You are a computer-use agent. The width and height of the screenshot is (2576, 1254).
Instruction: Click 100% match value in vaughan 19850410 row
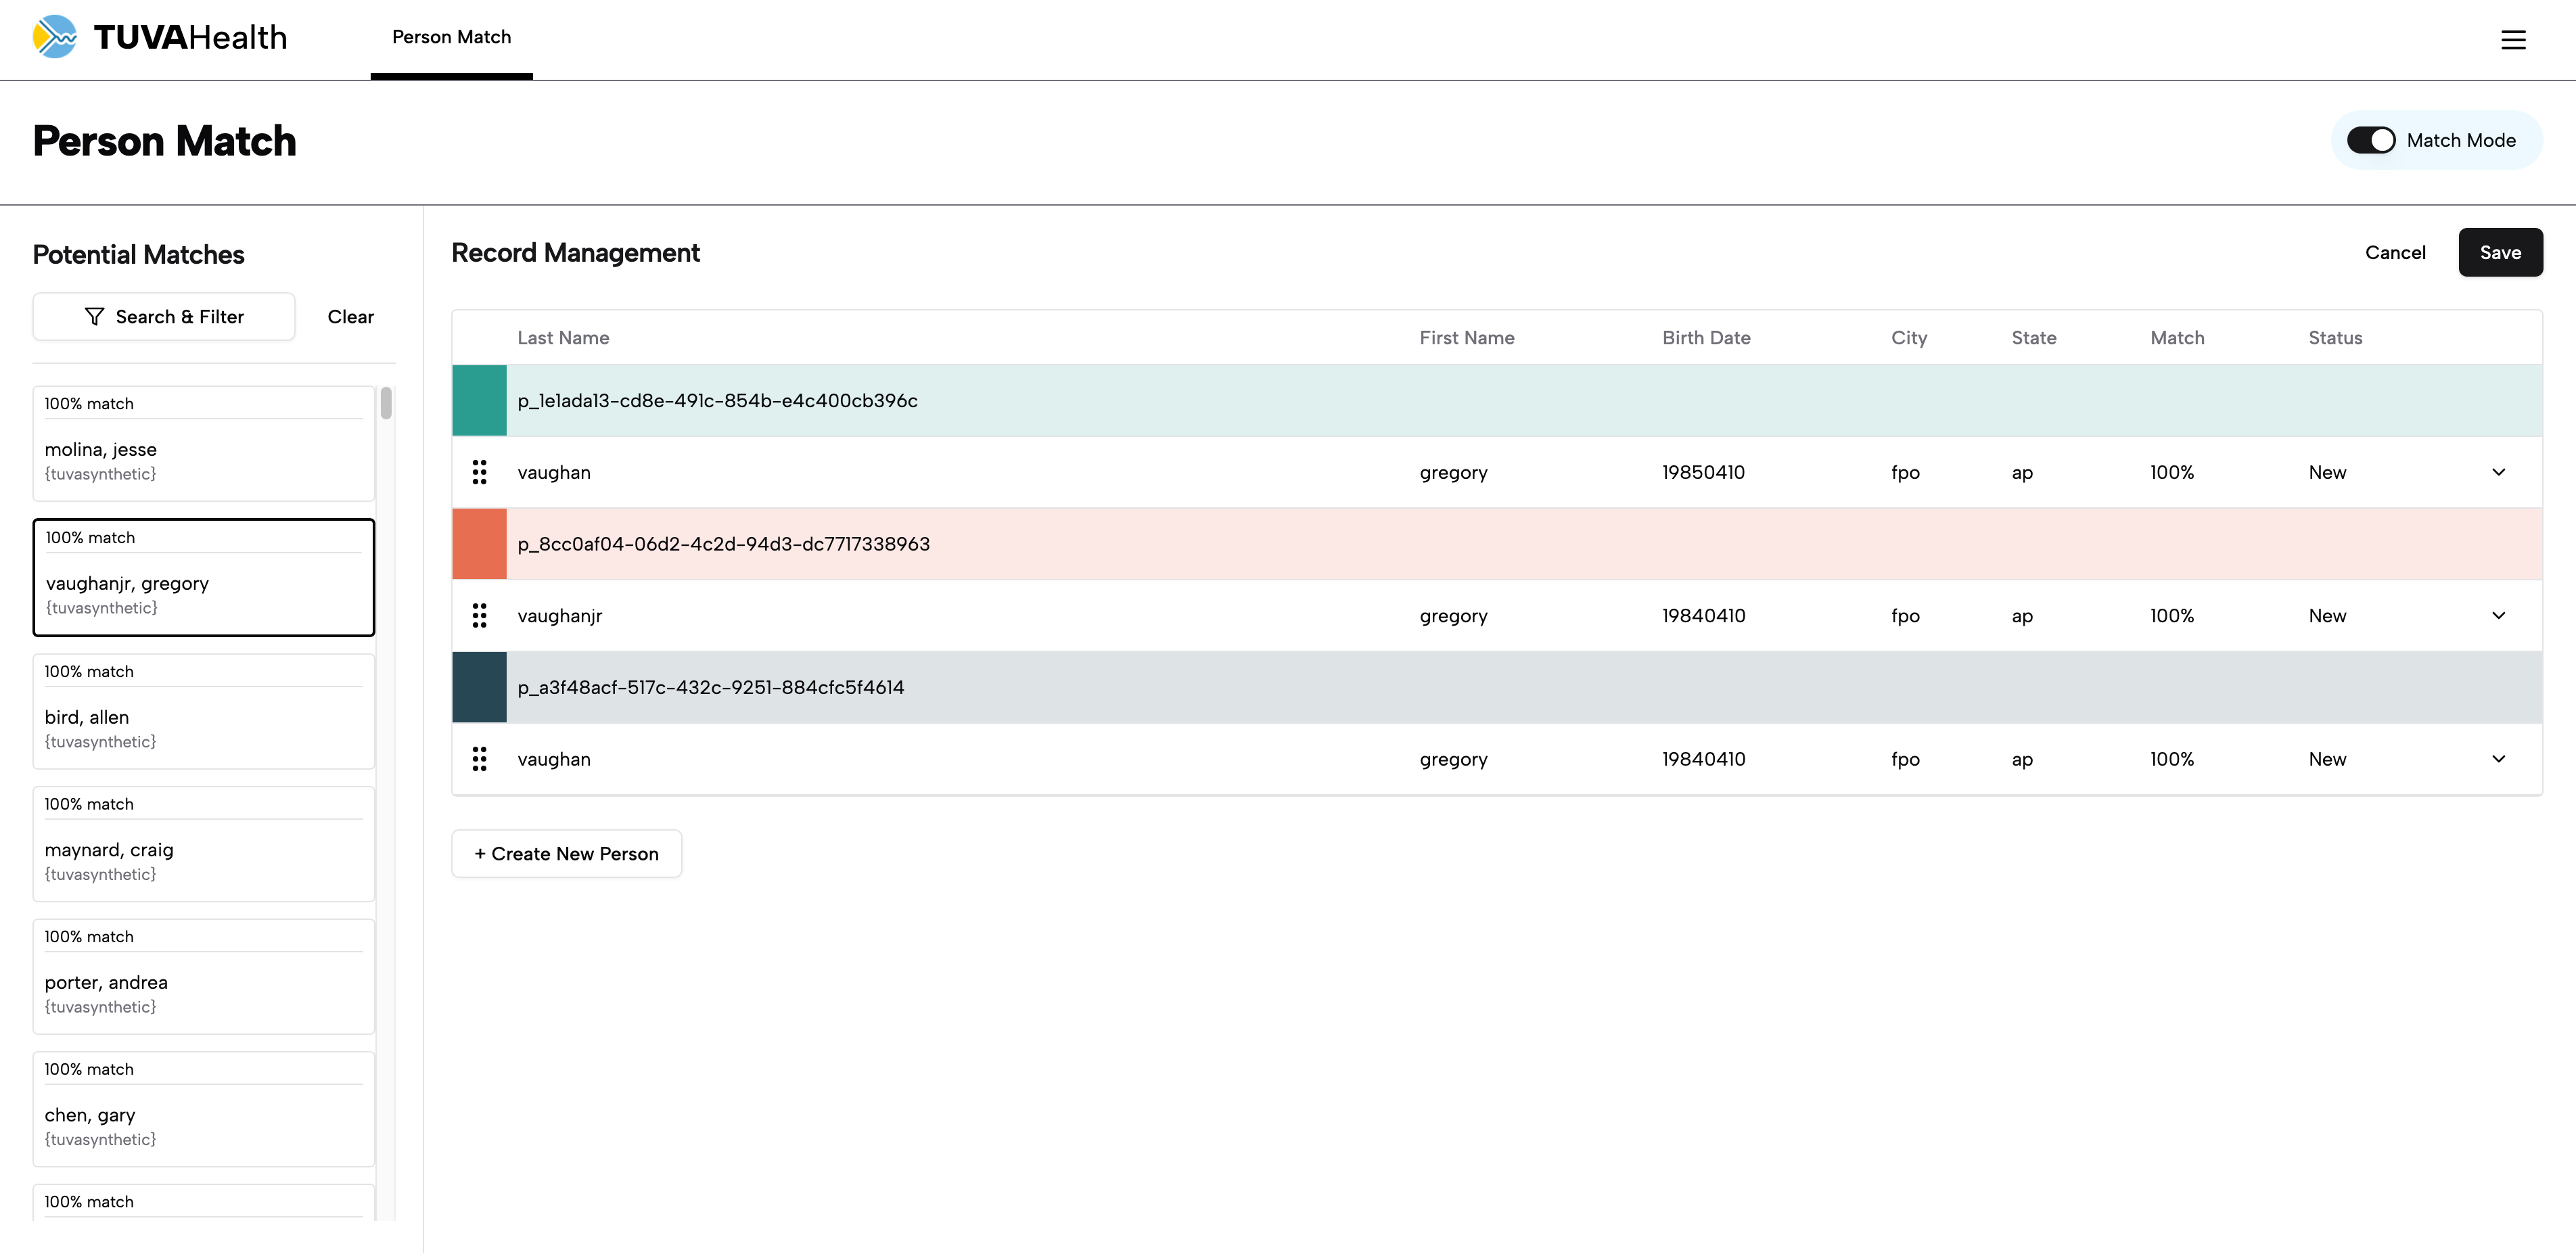point(2172,472)
